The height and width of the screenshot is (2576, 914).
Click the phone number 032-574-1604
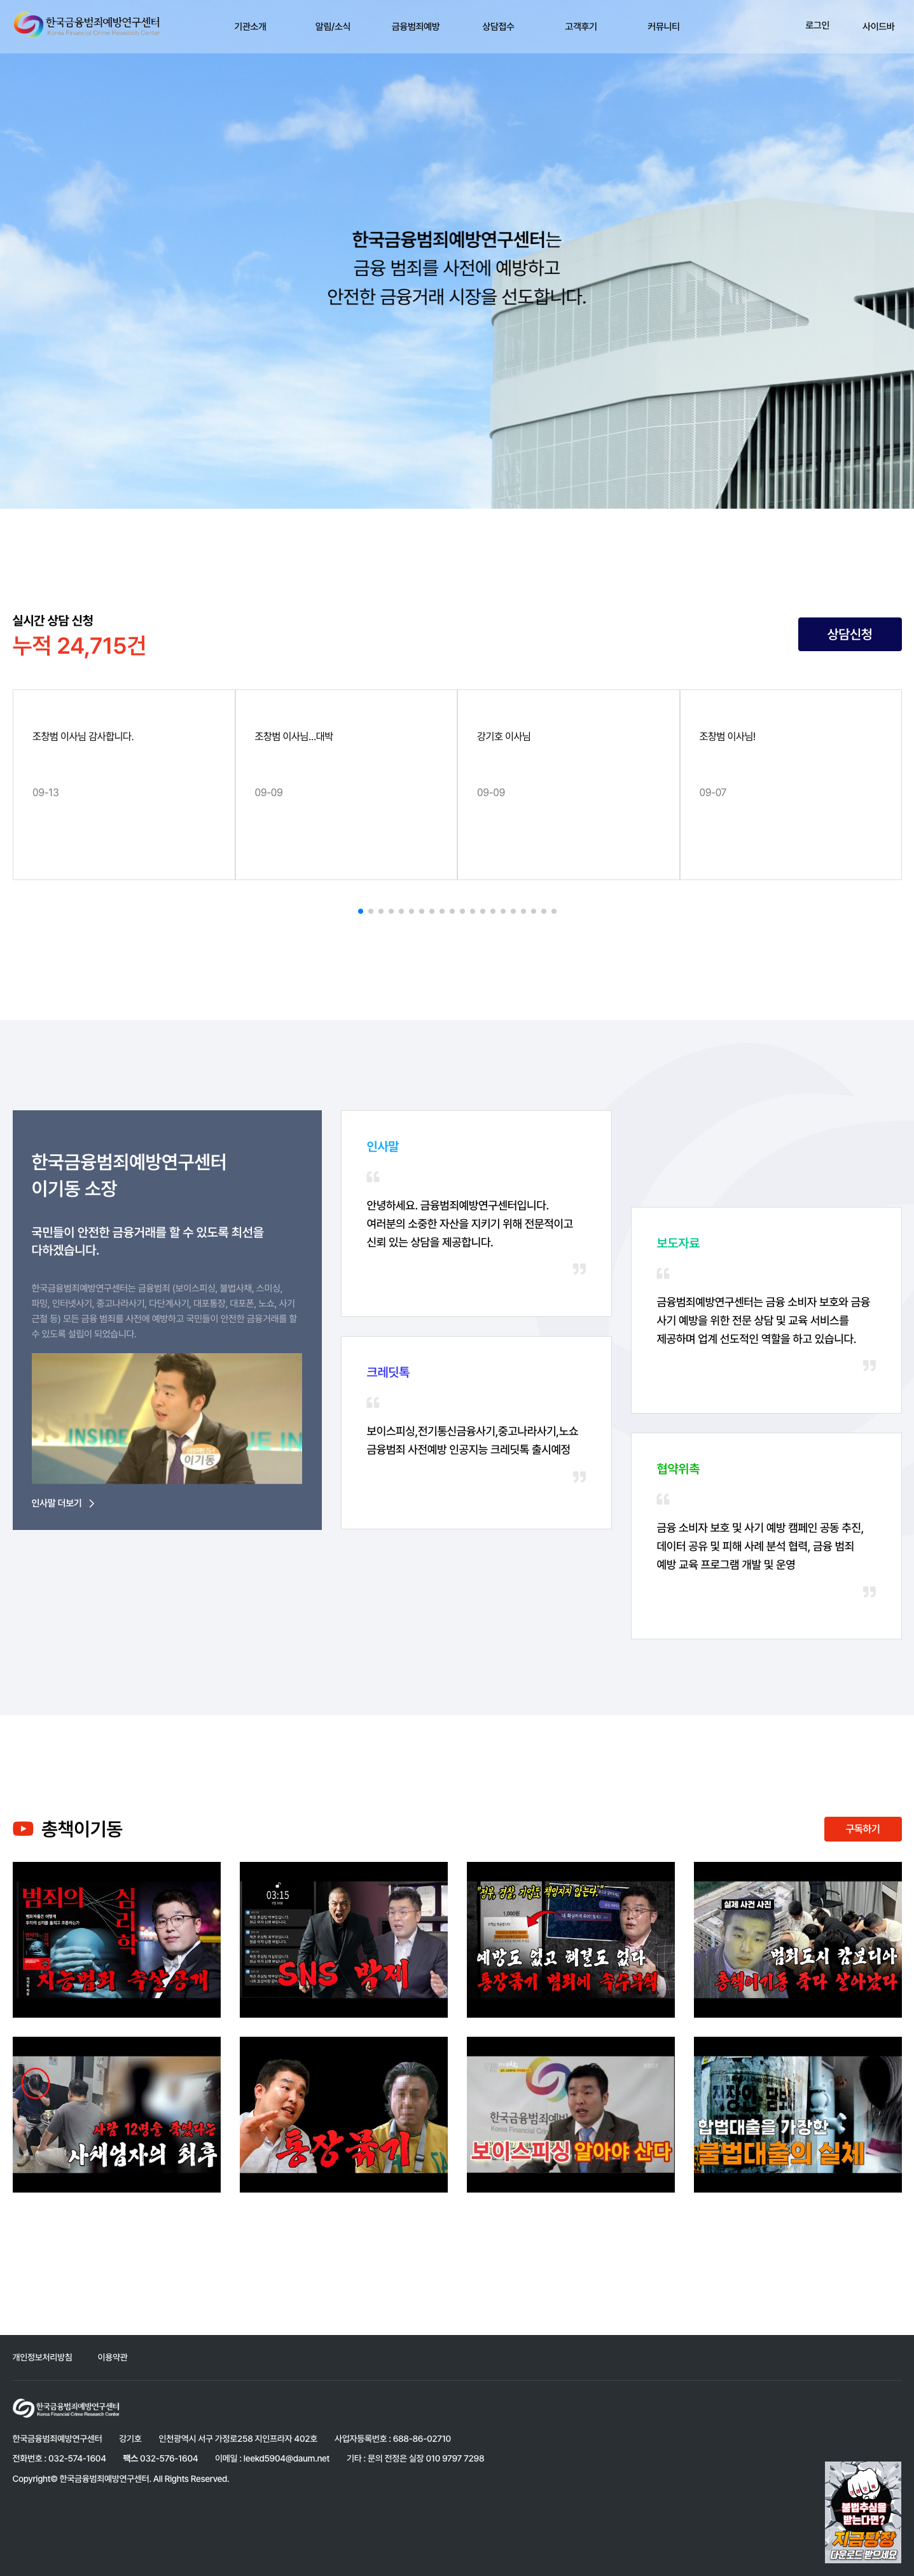pyautogui.click(x=77, y=2458)
